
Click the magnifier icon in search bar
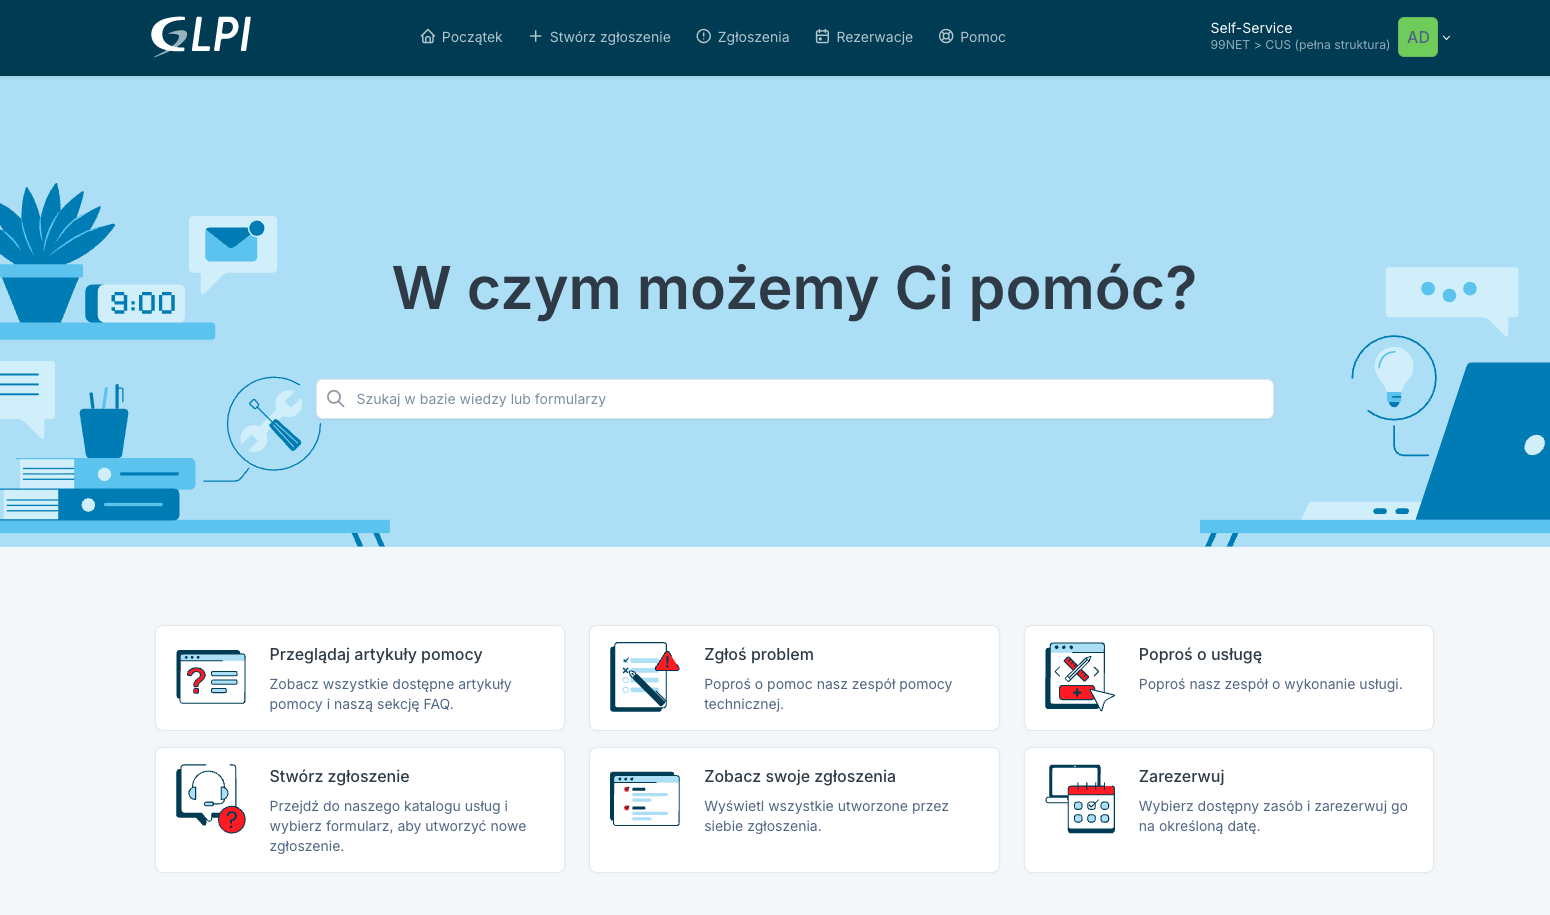336,399
